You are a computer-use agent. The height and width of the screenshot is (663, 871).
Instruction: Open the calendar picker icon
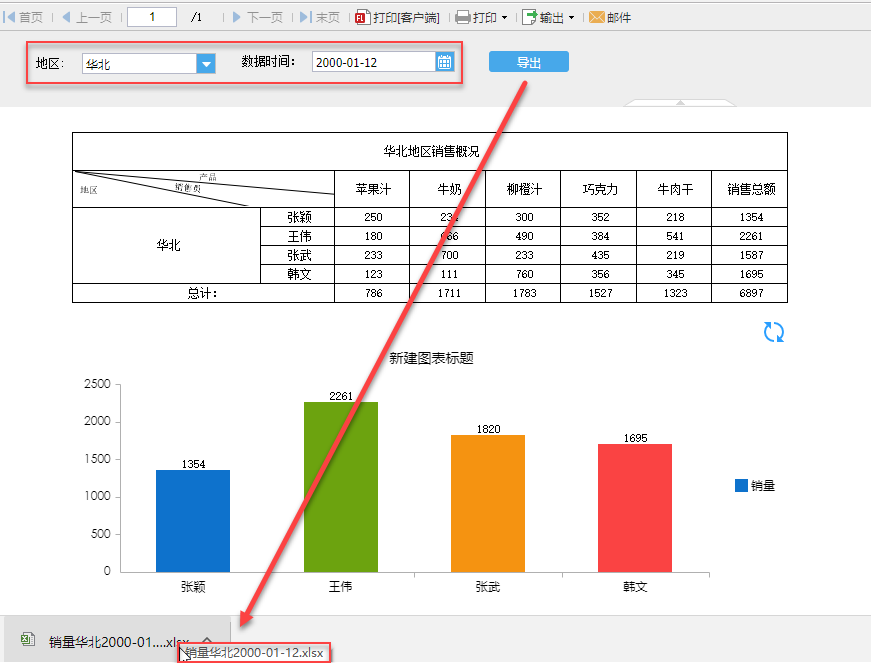(444, 62)
